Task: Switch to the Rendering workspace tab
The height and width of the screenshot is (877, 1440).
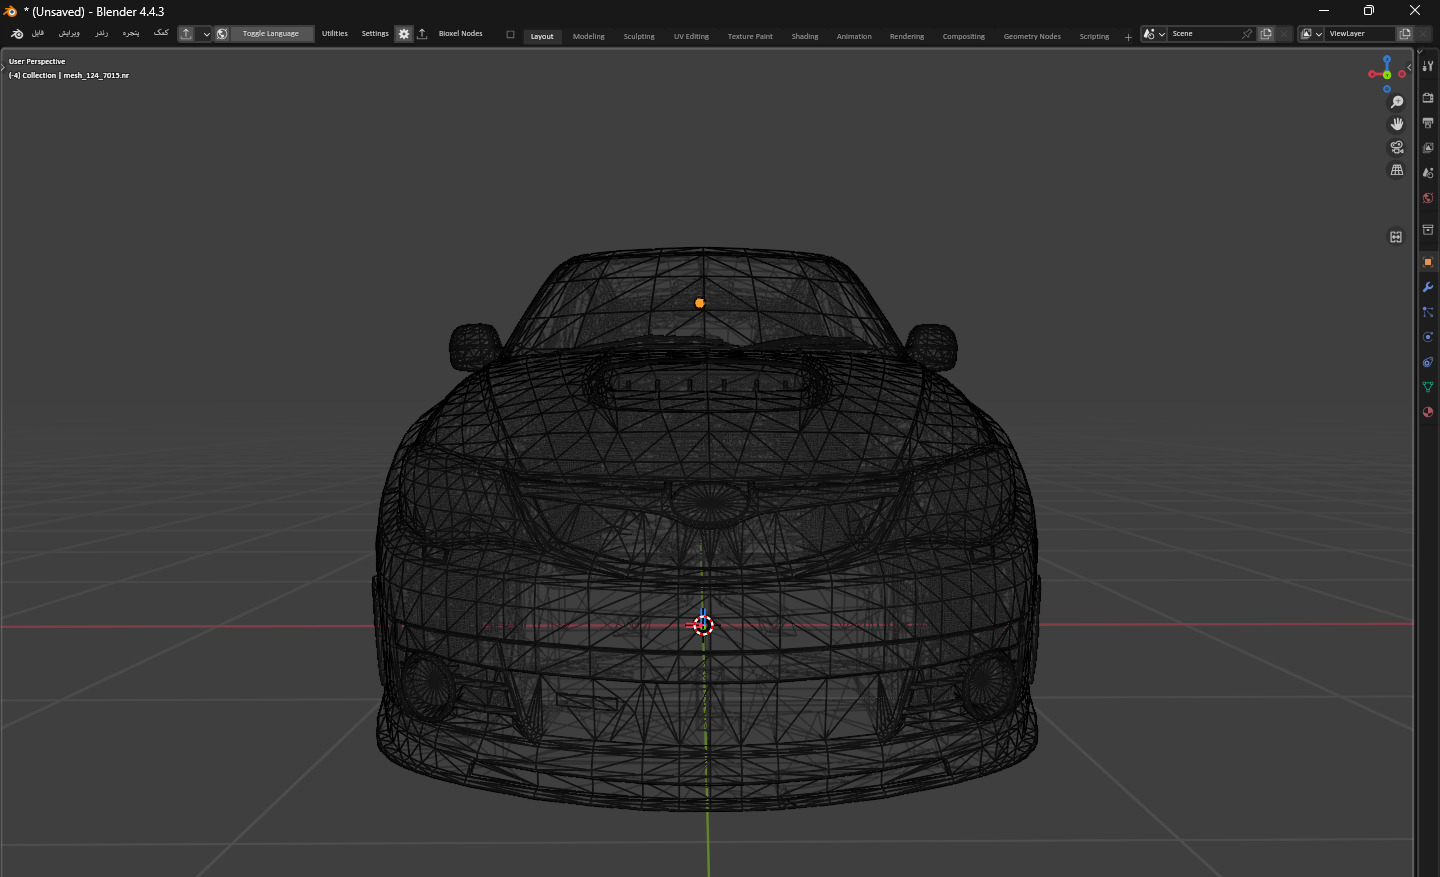Action: (x=907, y=37)
